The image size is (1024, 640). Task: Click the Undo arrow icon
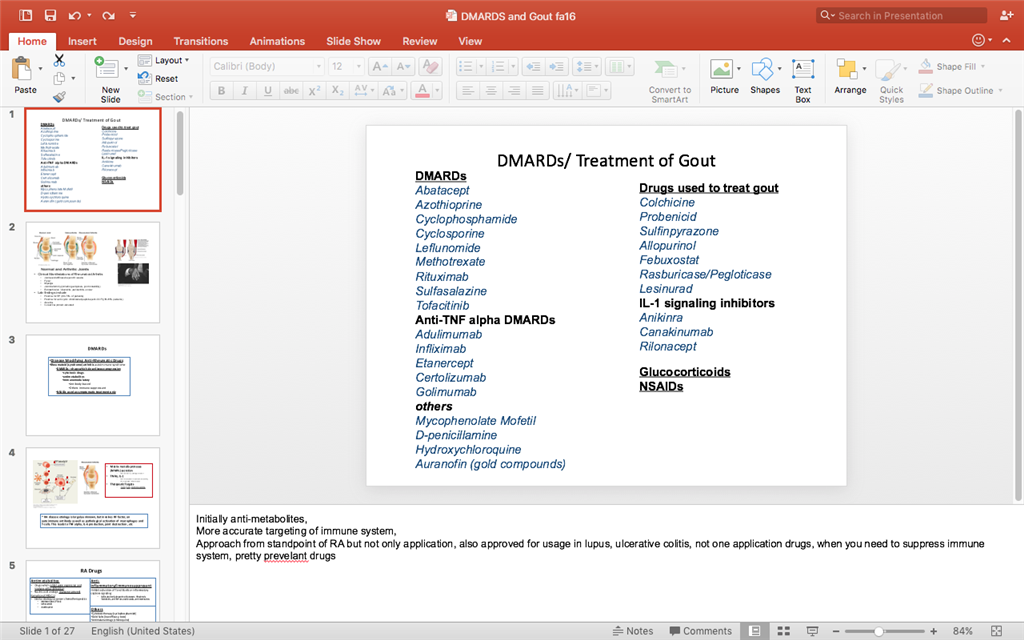pyautogui.click(x=74, y=15)
